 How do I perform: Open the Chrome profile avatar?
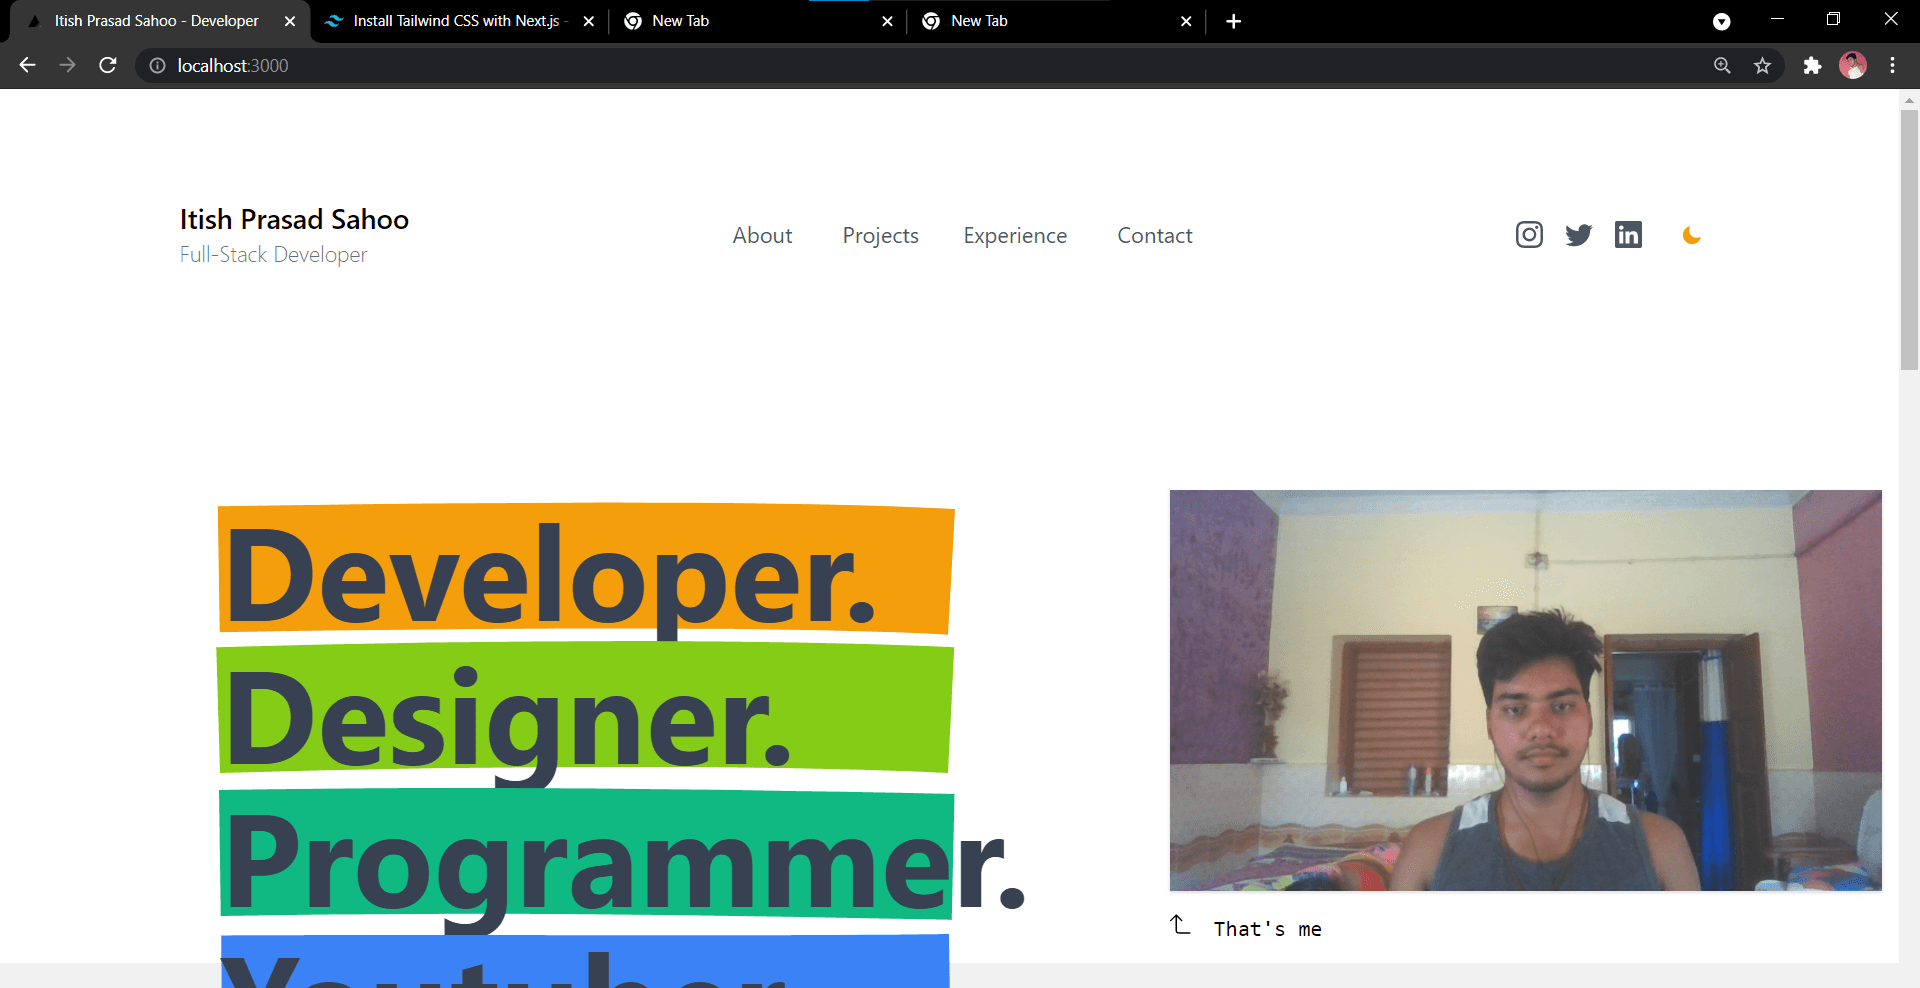coord(1853,65)
